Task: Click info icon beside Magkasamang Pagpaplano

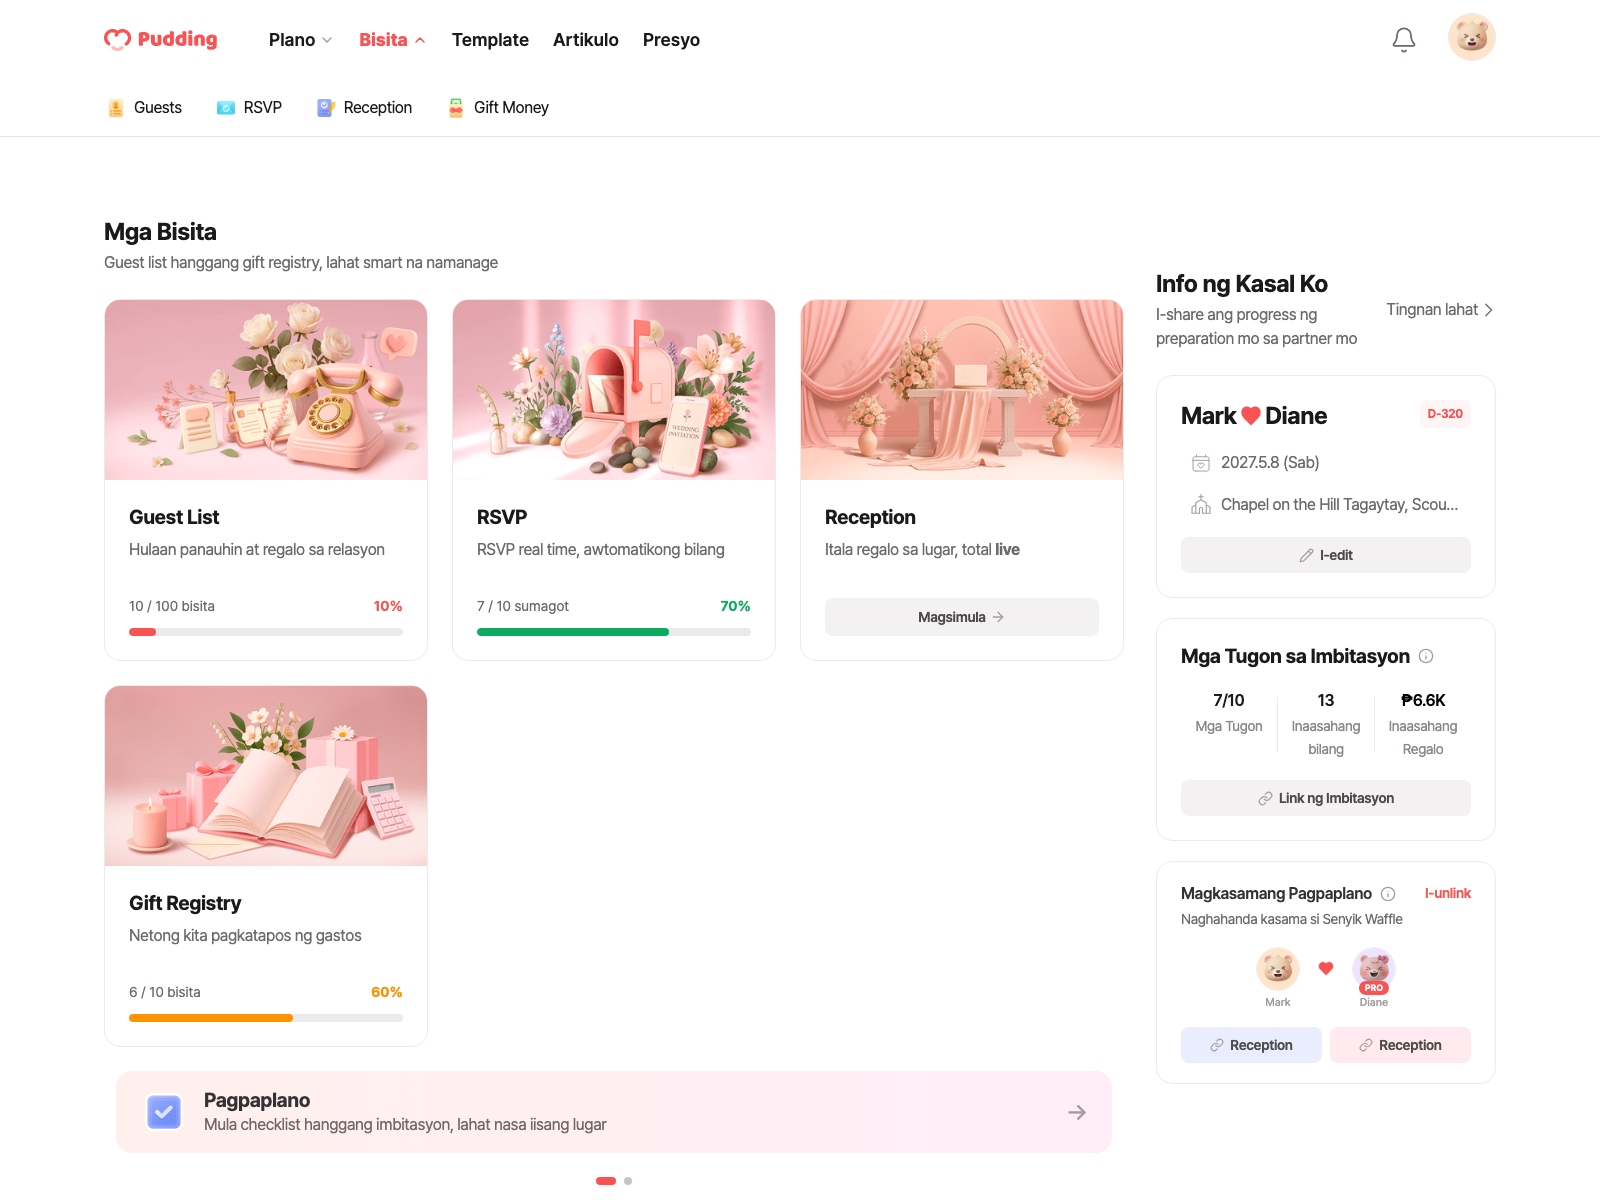Action: 1388,894
